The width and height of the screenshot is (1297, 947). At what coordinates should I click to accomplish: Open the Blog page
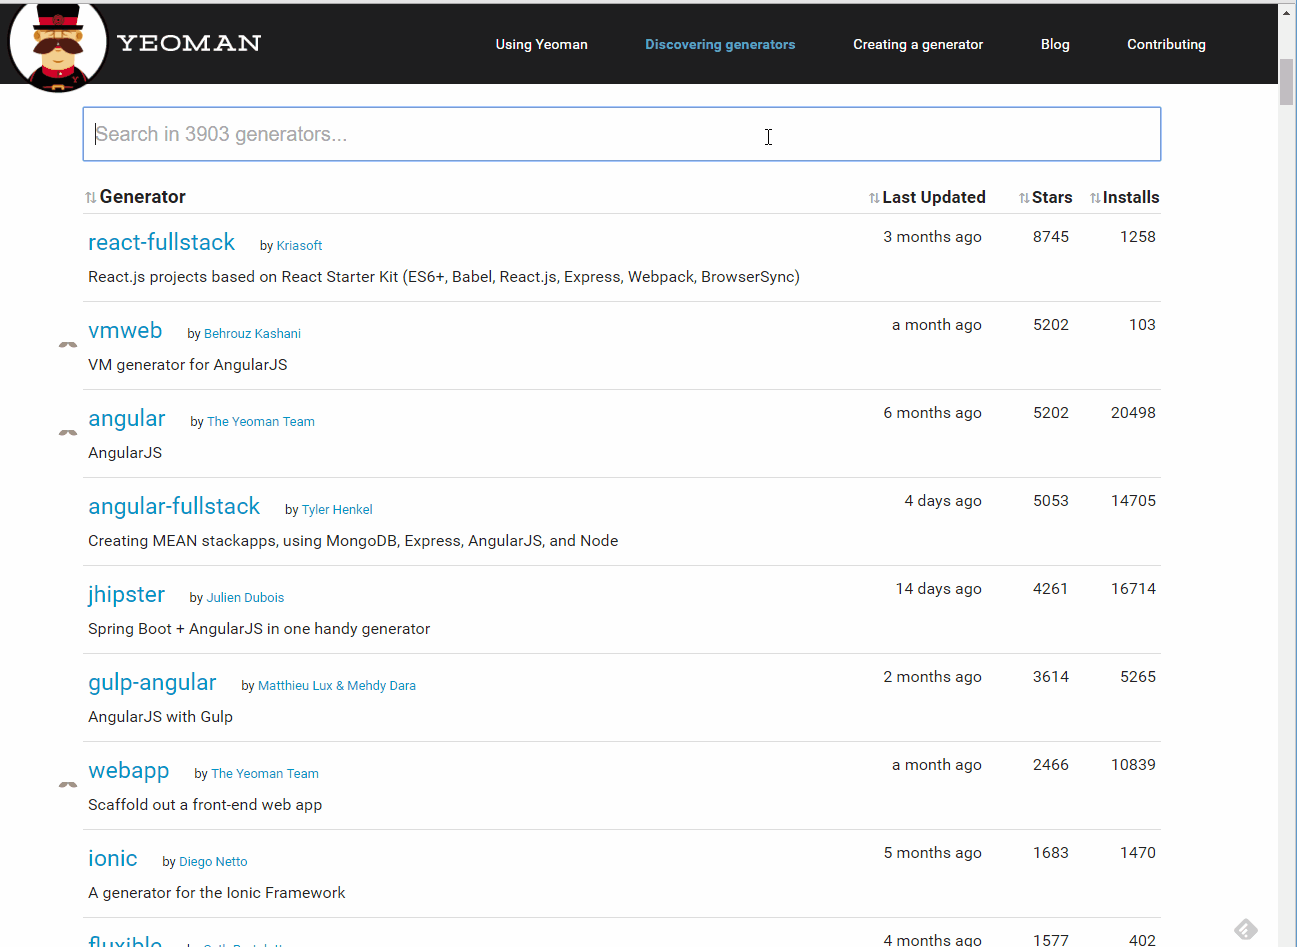click(1055, 44)
